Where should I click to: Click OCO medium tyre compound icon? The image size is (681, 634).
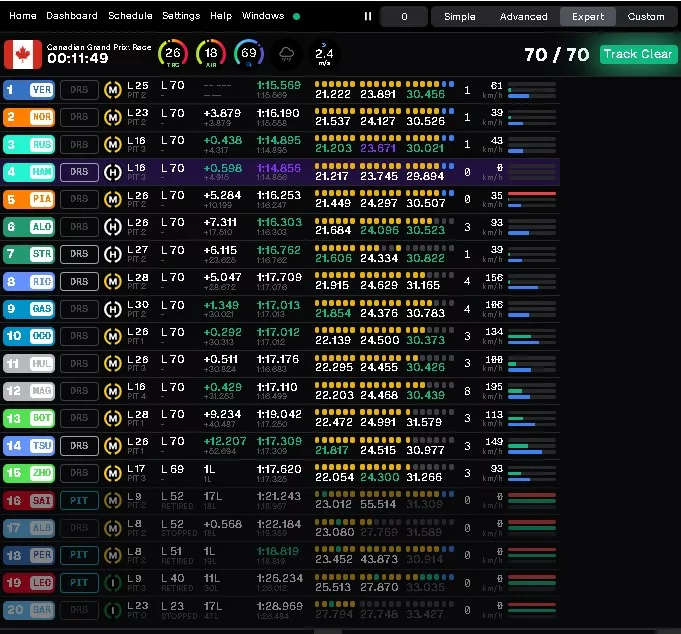(113, 336)
